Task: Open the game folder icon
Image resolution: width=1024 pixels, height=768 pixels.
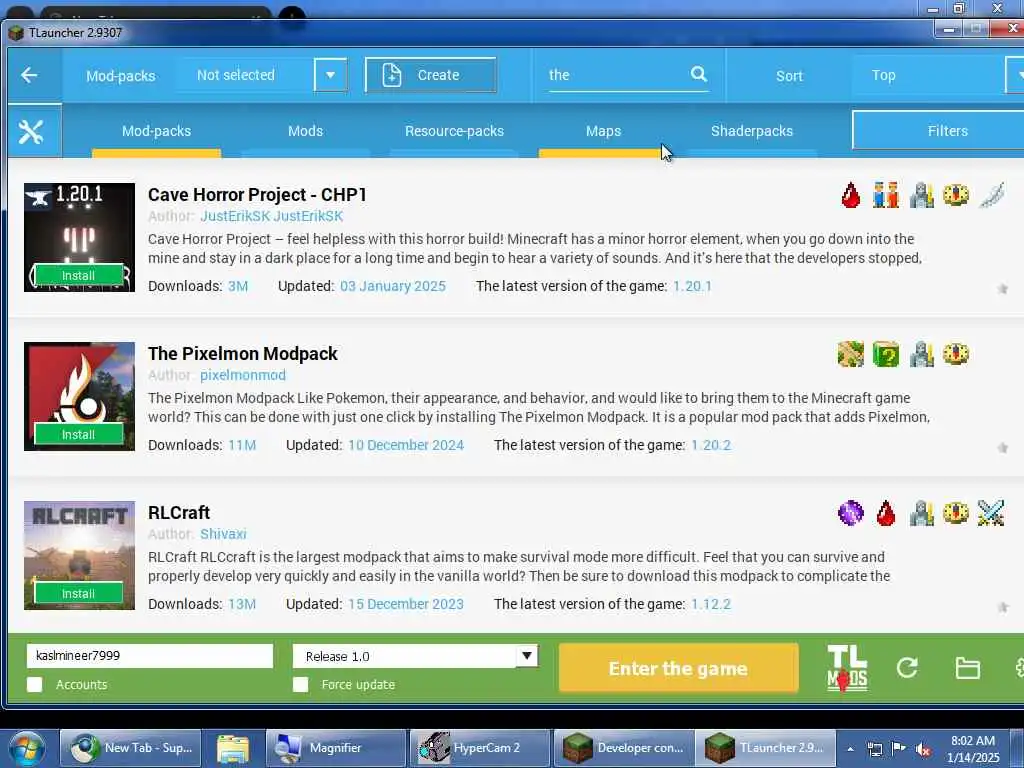Action: click(x=967, y=668)
